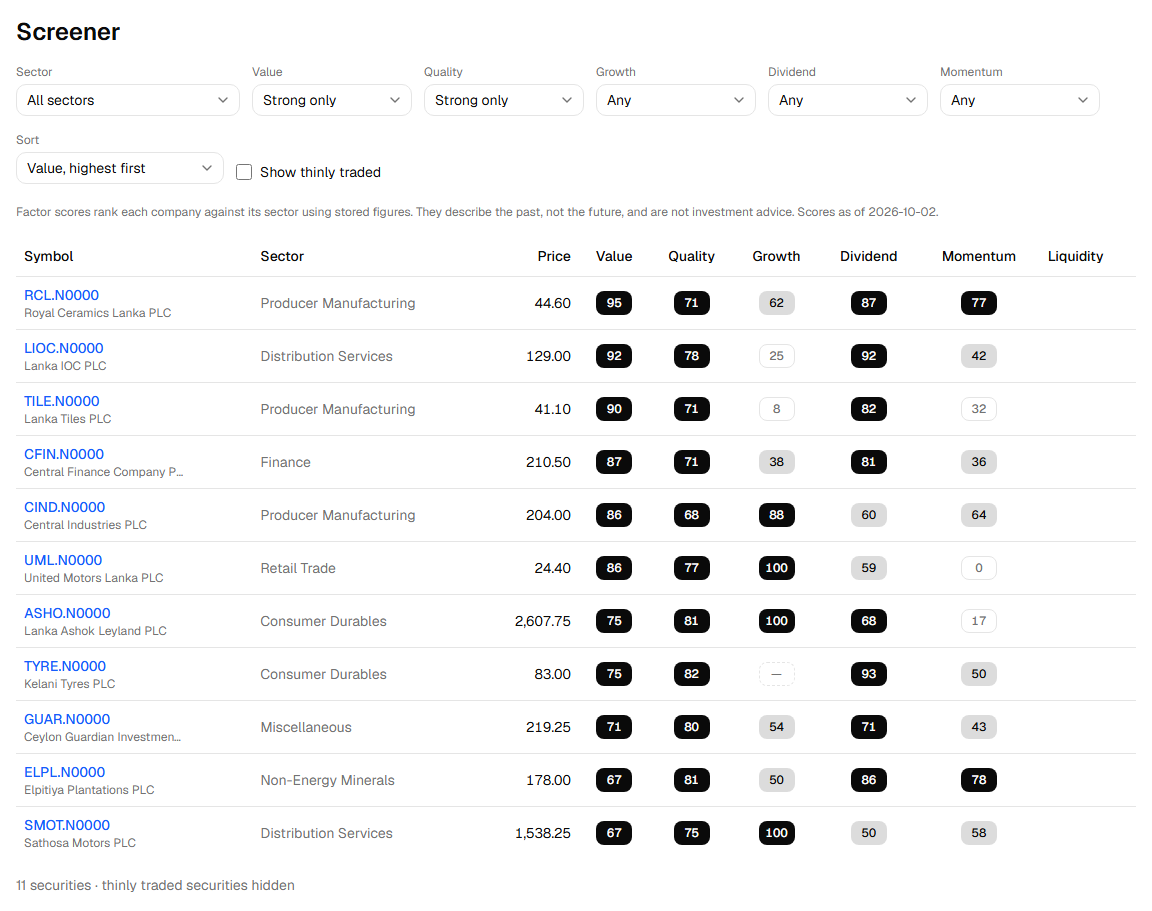Image resolution: width=1152 pixels, height=911 pixels.
Task: Click the Quality column header
Action: pyautogui.click(x=691, y=256)
